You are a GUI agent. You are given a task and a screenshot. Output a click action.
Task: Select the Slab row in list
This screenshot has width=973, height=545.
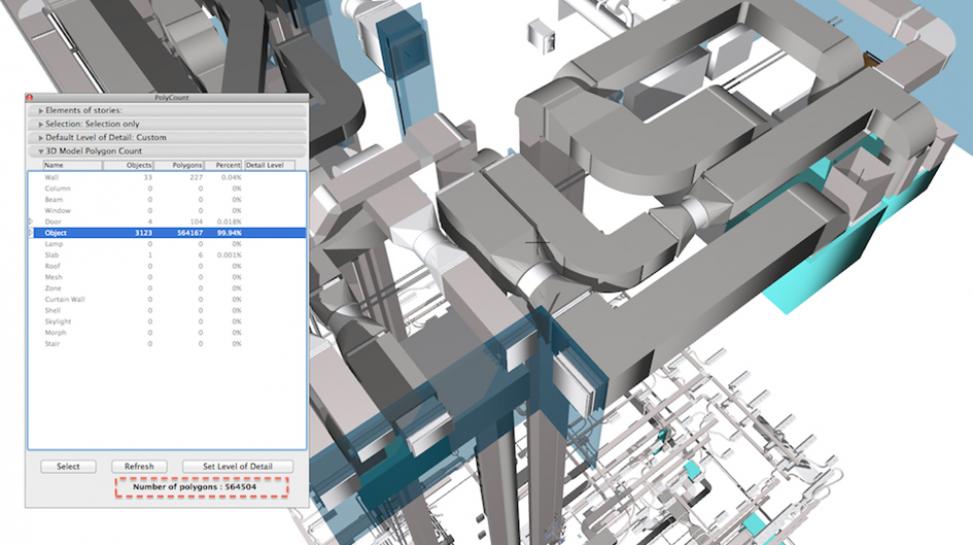pyautogui.click(x=52, y=255)
